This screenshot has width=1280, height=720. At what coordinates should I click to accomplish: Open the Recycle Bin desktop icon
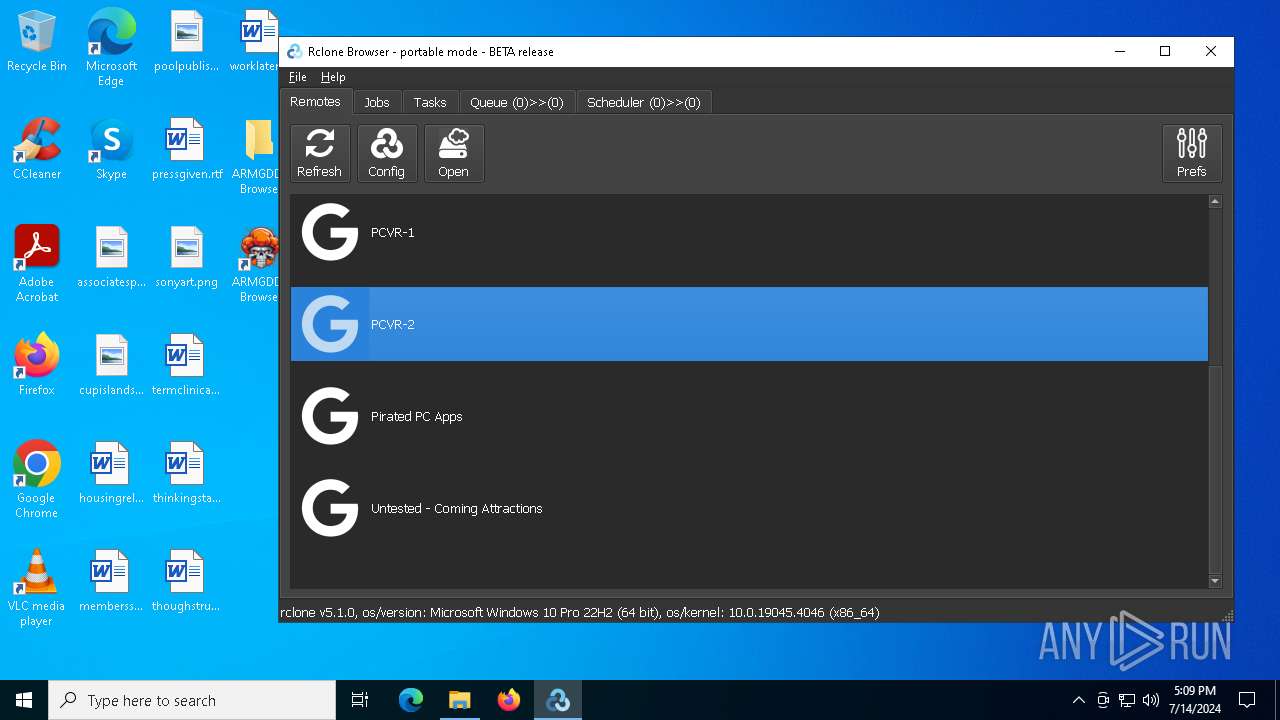[37, 42]
